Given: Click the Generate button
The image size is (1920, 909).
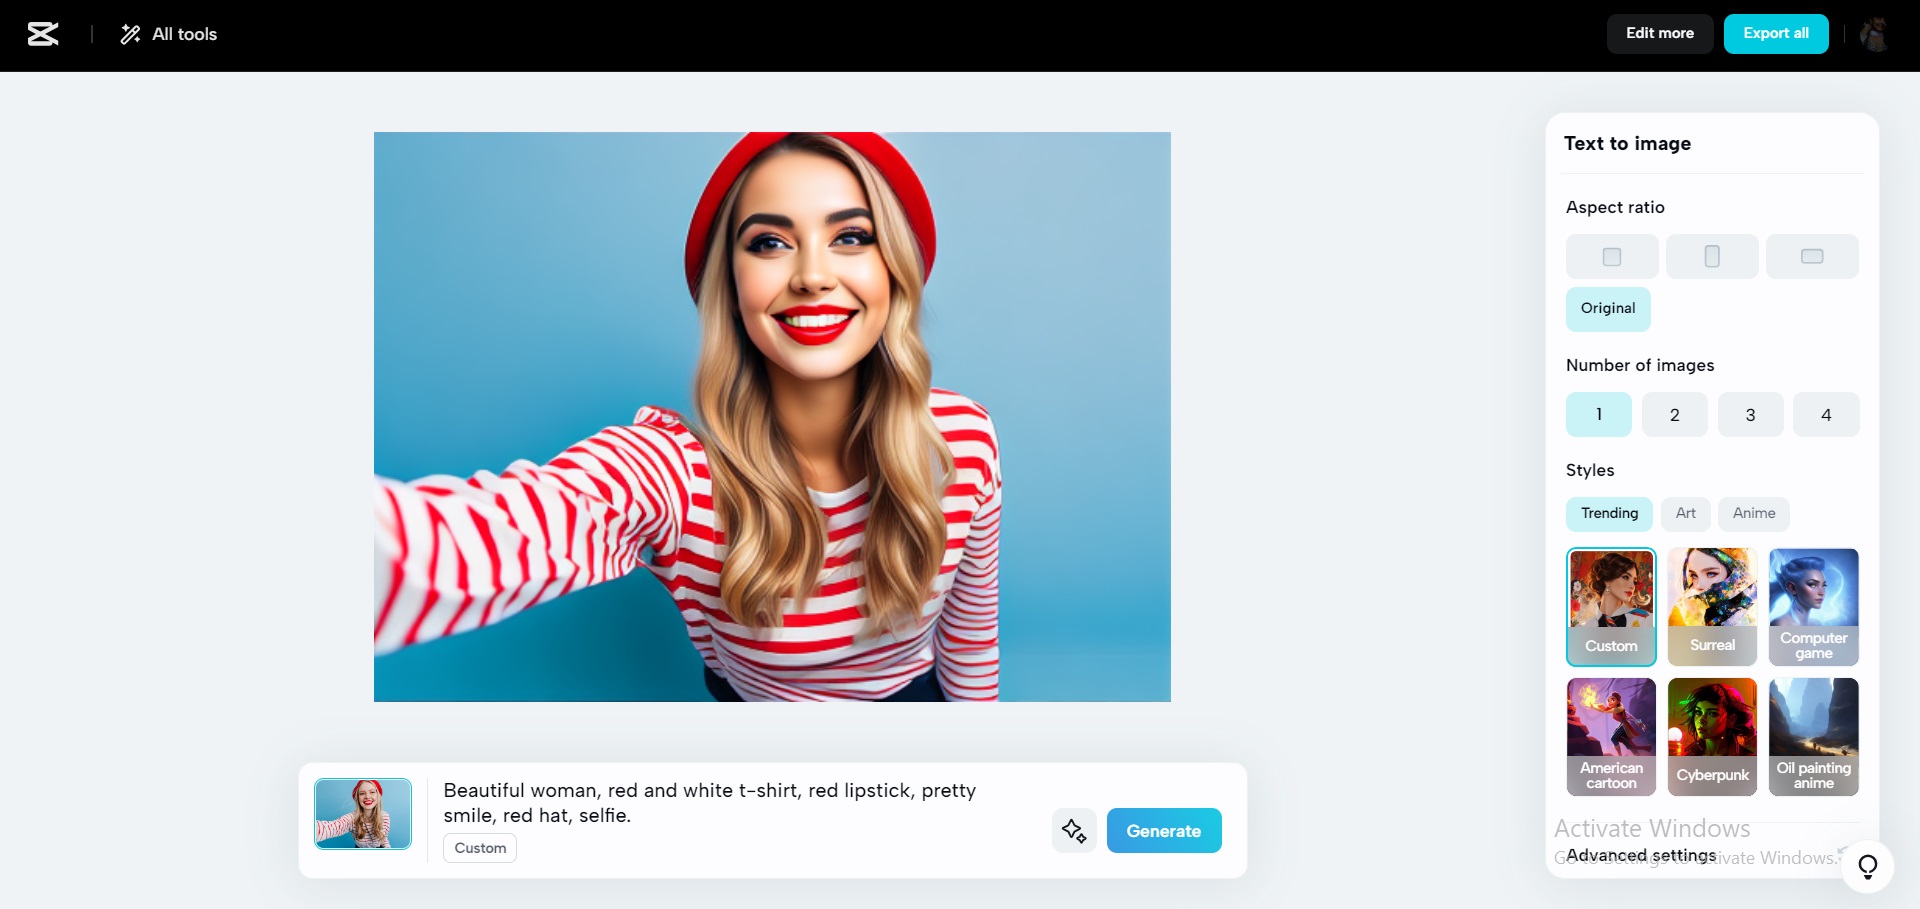Looking at the screenshot, I should (x=1164, y=831).
